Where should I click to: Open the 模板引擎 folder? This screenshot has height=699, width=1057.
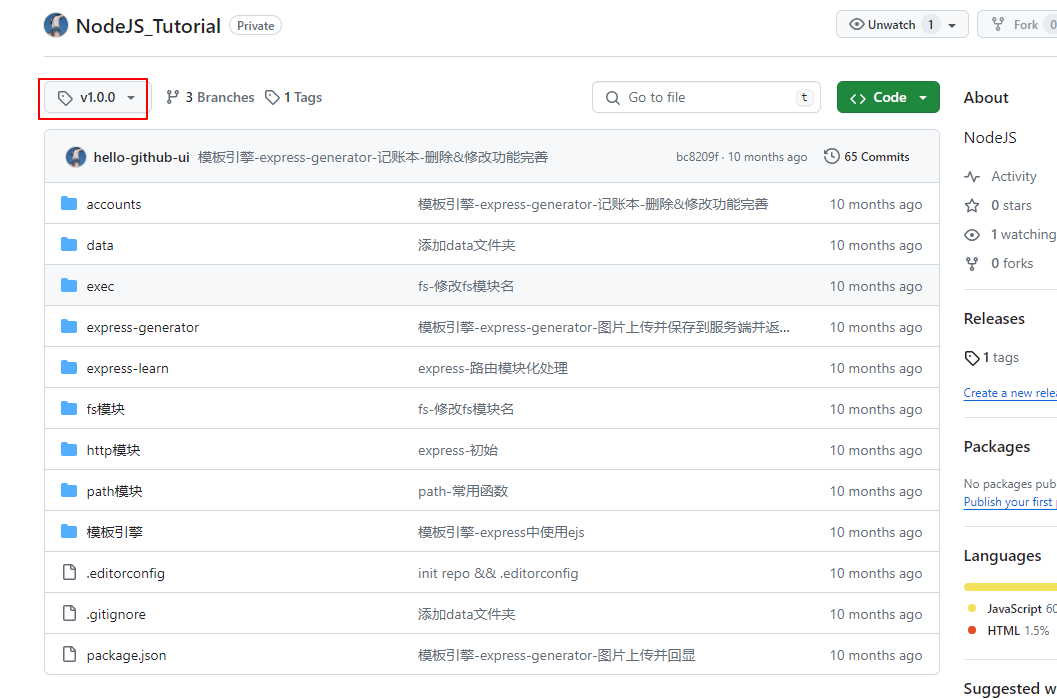115,533
